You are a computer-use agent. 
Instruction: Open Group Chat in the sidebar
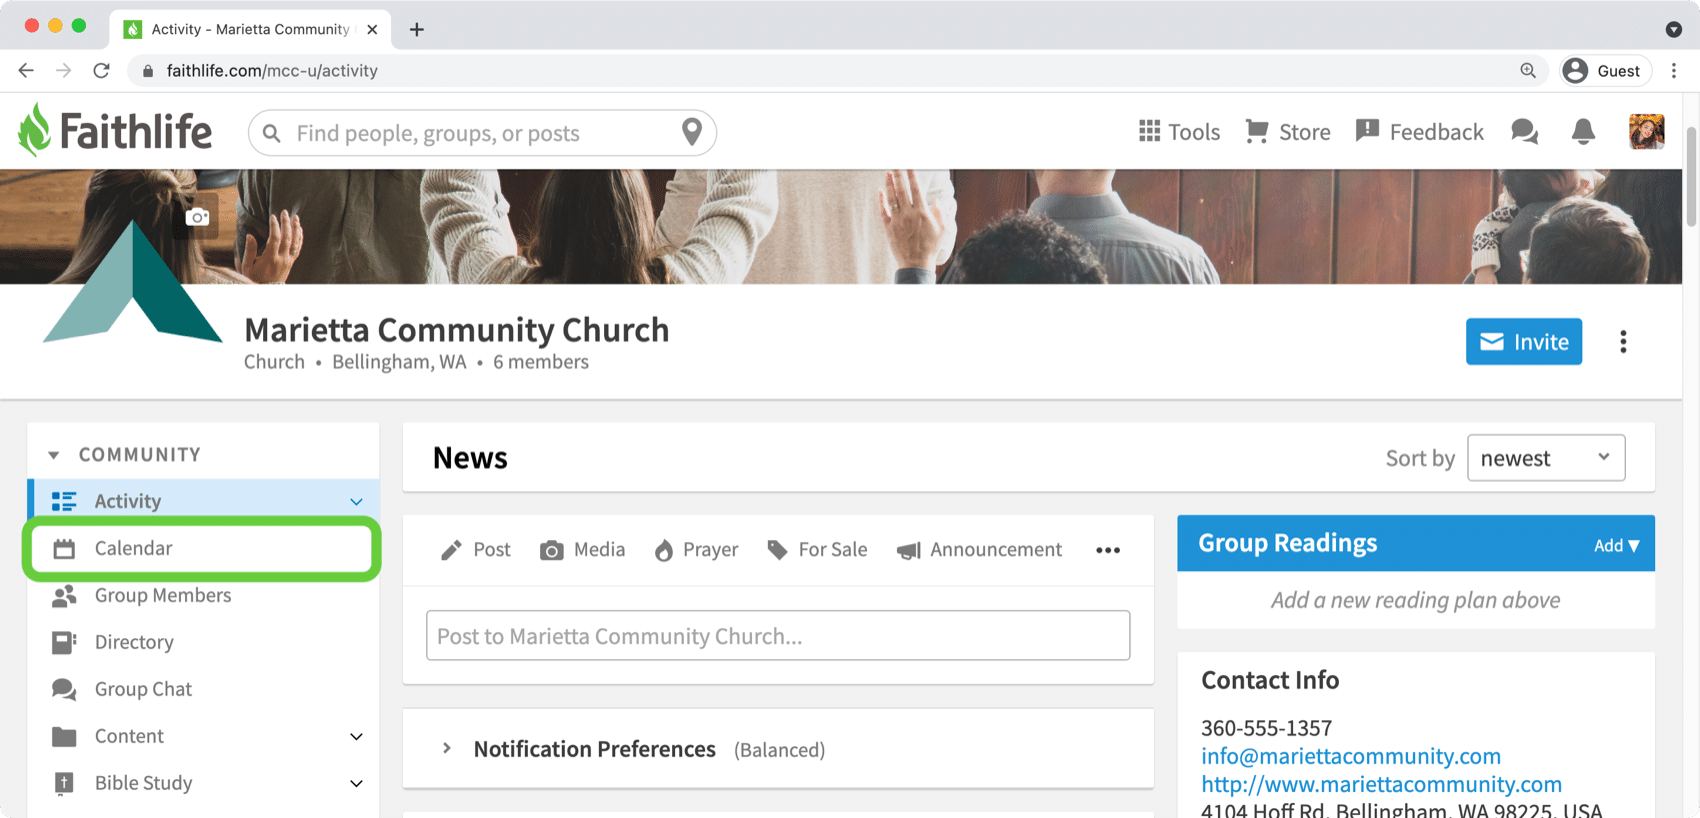pos(203,689)
